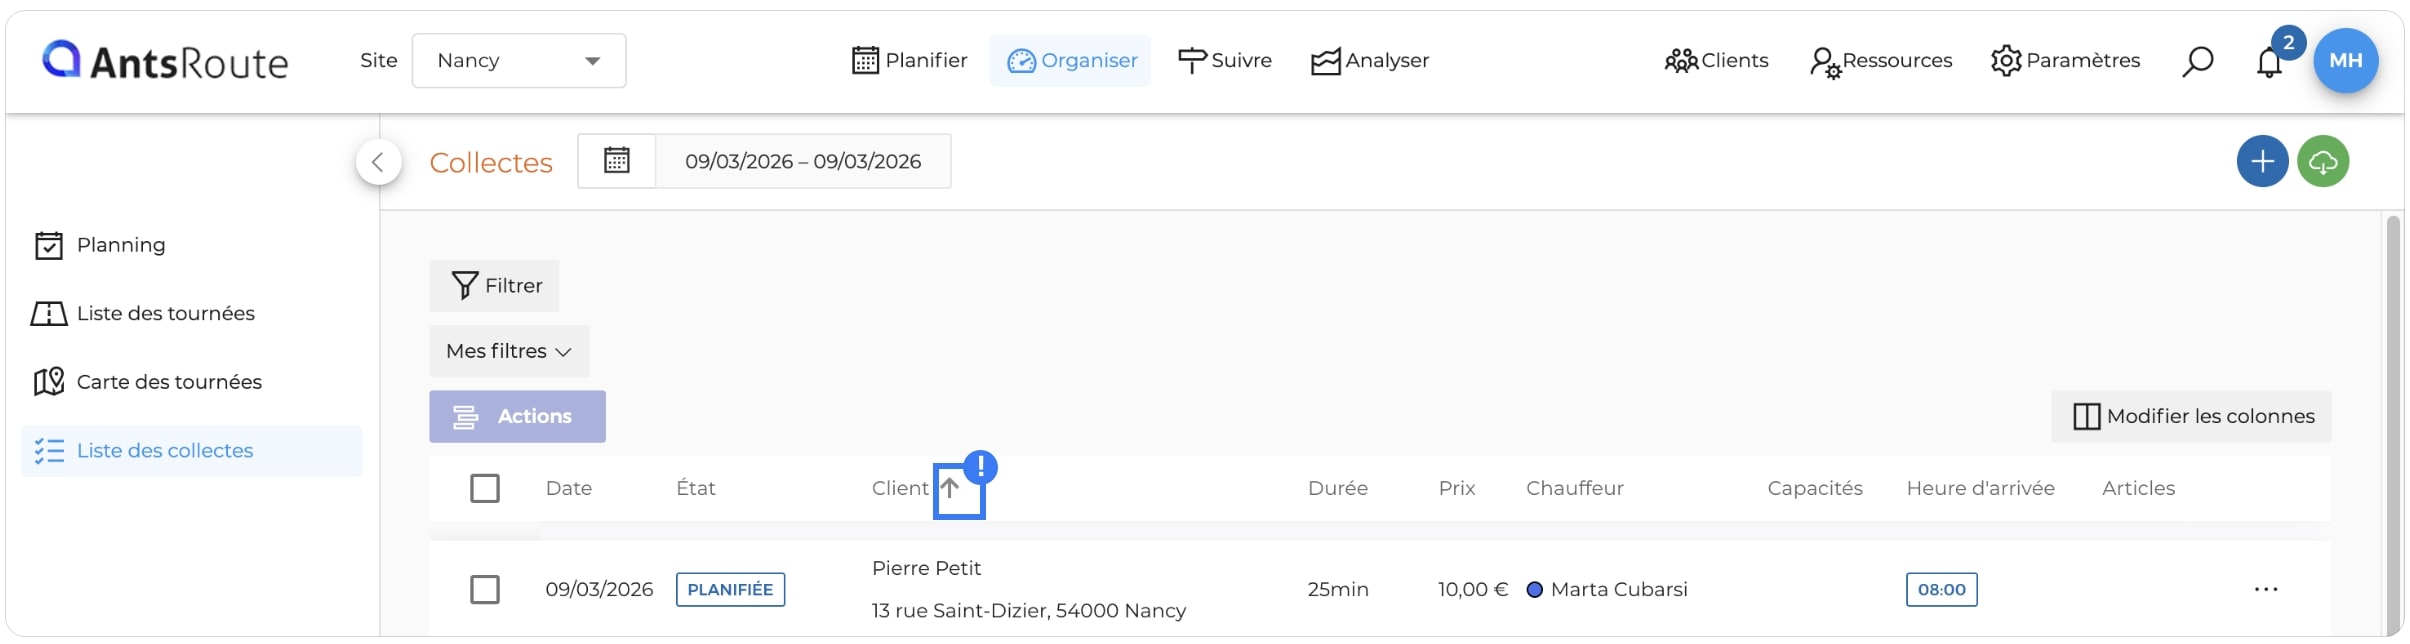Click the Prix column header
The height and width of the screenshot is (644, 2410).
click(x=1457, y=488)
